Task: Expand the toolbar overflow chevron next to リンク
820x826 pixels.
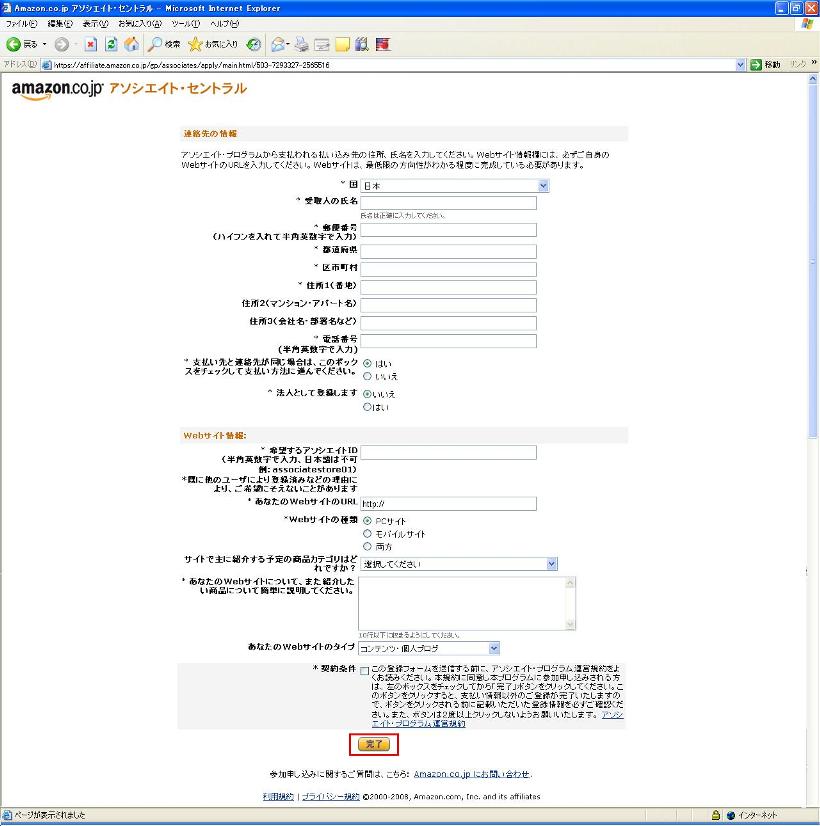Action: click(814, 62)
